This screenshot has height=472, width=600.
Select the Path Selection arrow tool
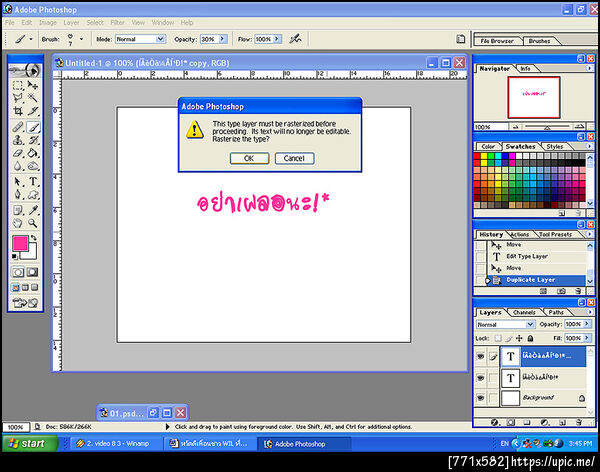tap(18, 181)
